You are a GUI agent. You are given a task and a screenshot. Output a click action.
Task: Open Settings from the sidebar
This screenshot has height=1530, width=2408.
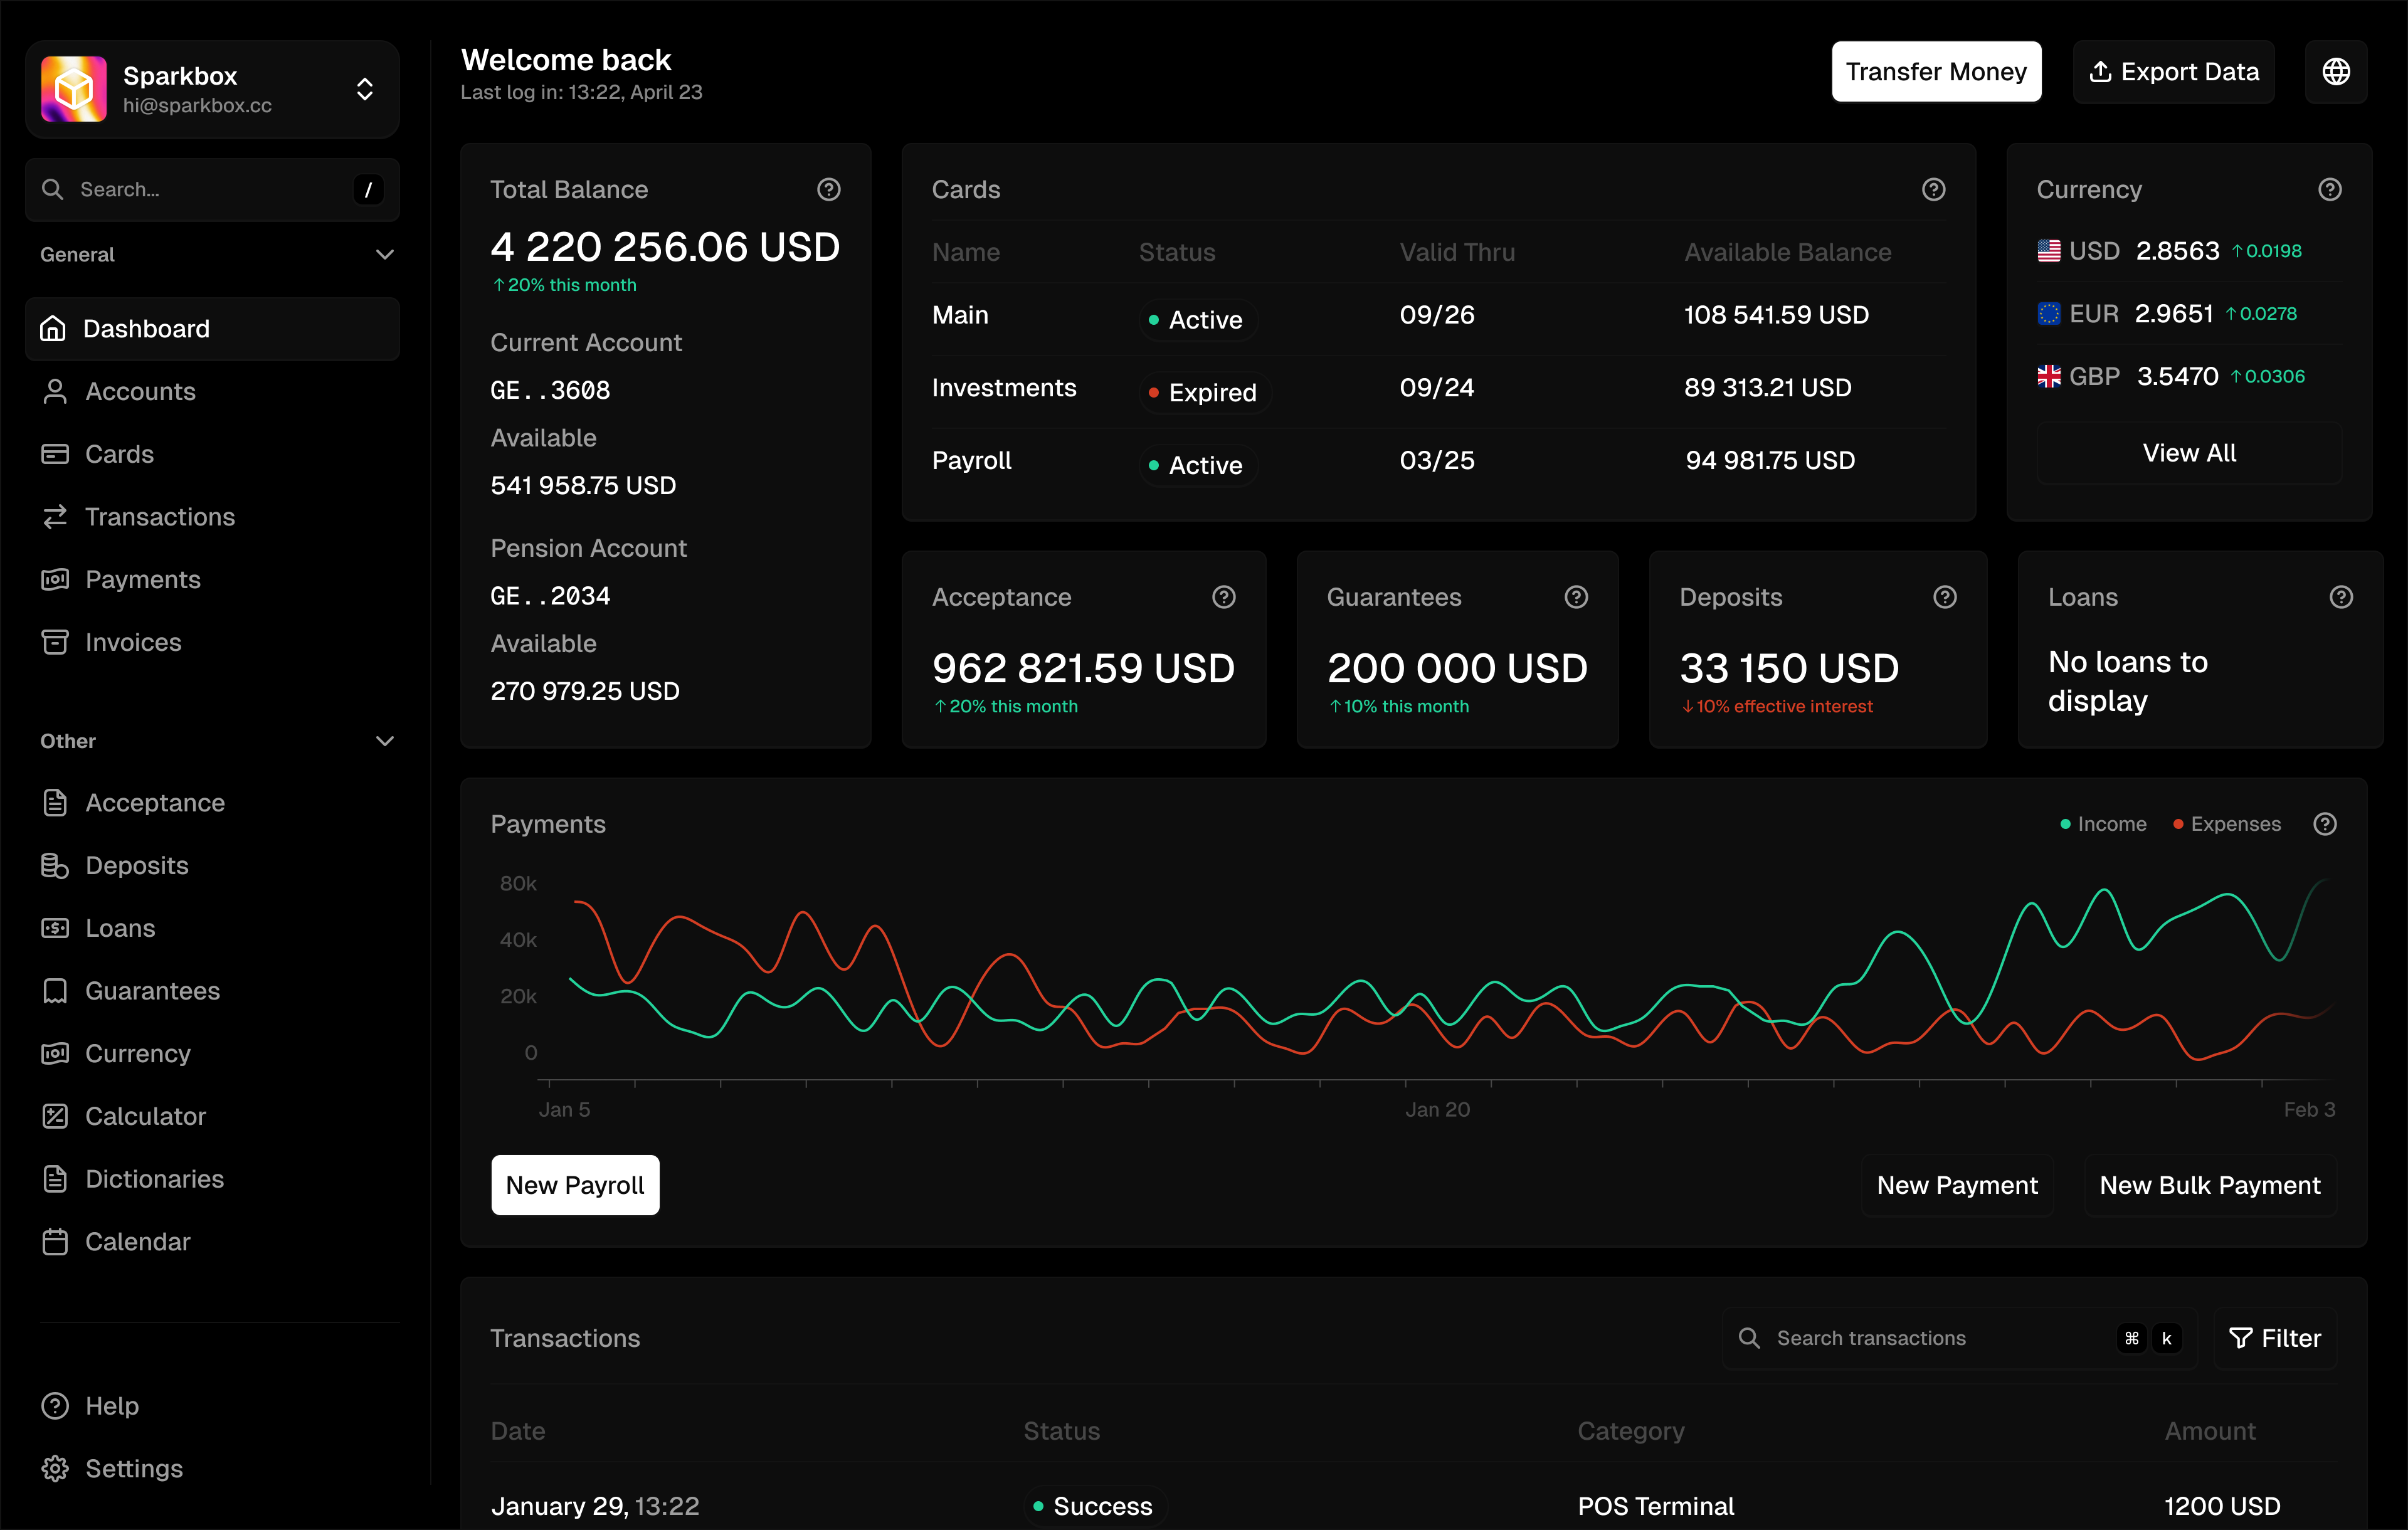click(133, 1468)
